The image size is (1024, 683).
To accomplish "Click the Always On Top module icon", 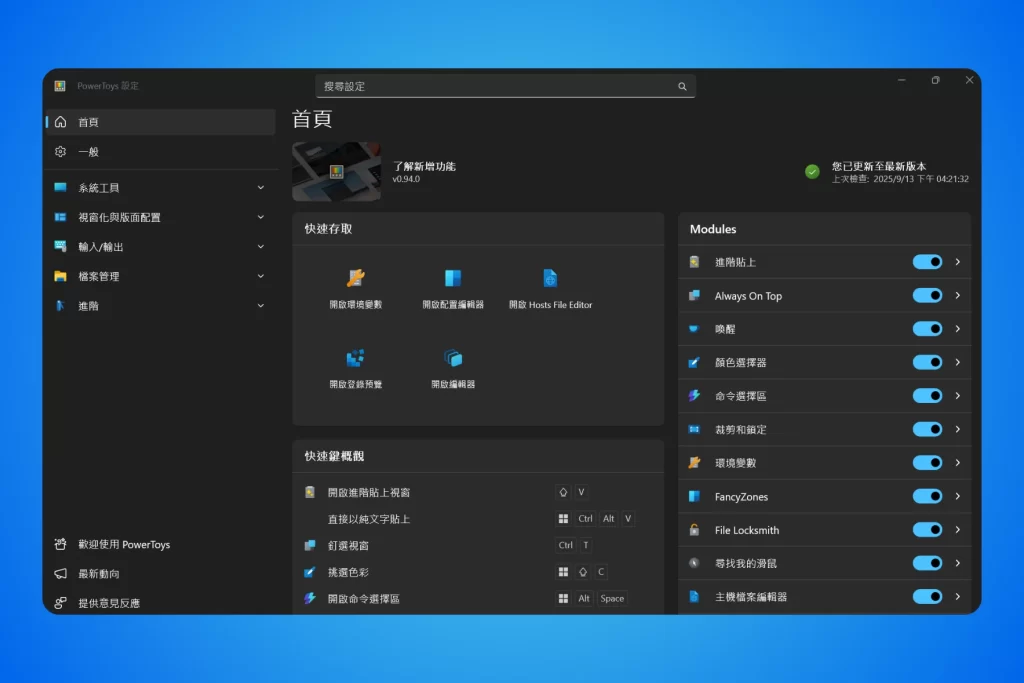I will pyautogui.click(x=693, y=295).
